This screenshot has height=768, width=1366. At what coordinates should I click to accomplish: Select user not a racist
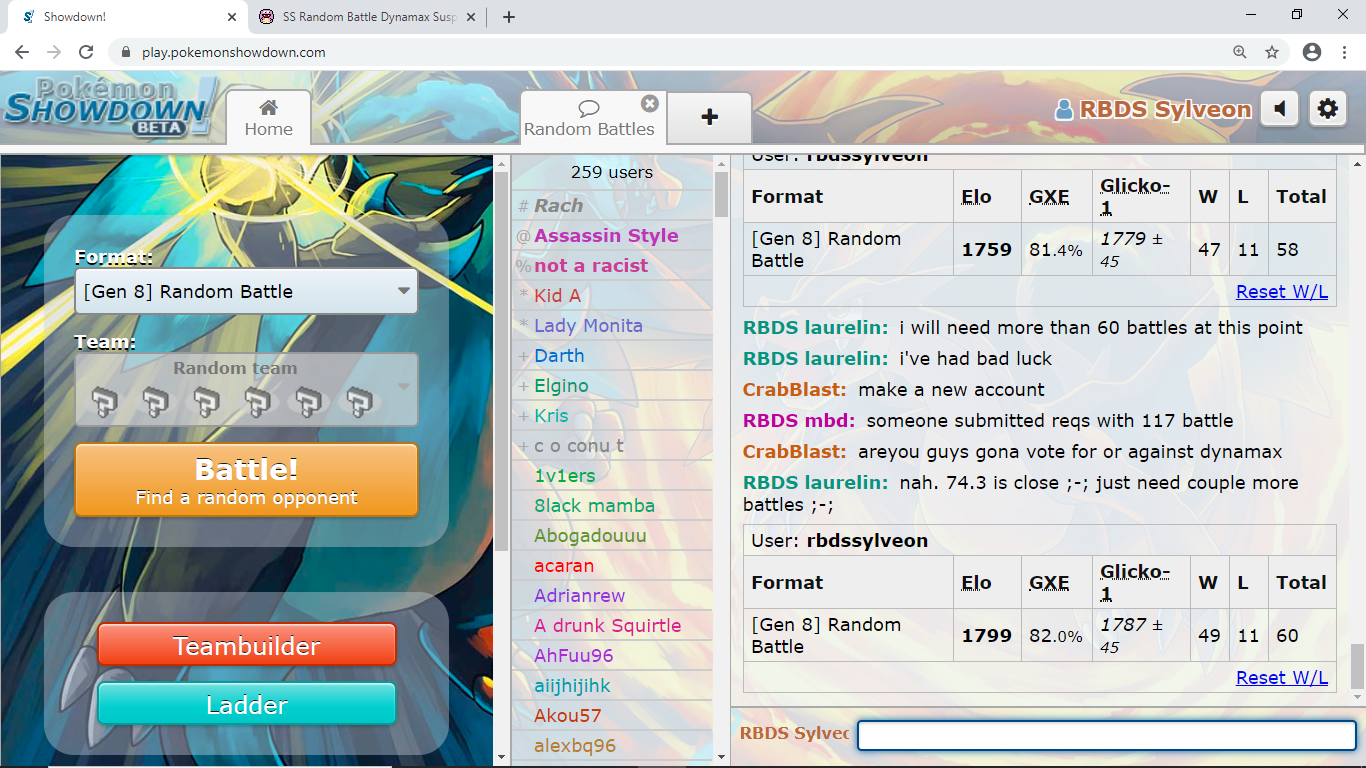(612, 265)
